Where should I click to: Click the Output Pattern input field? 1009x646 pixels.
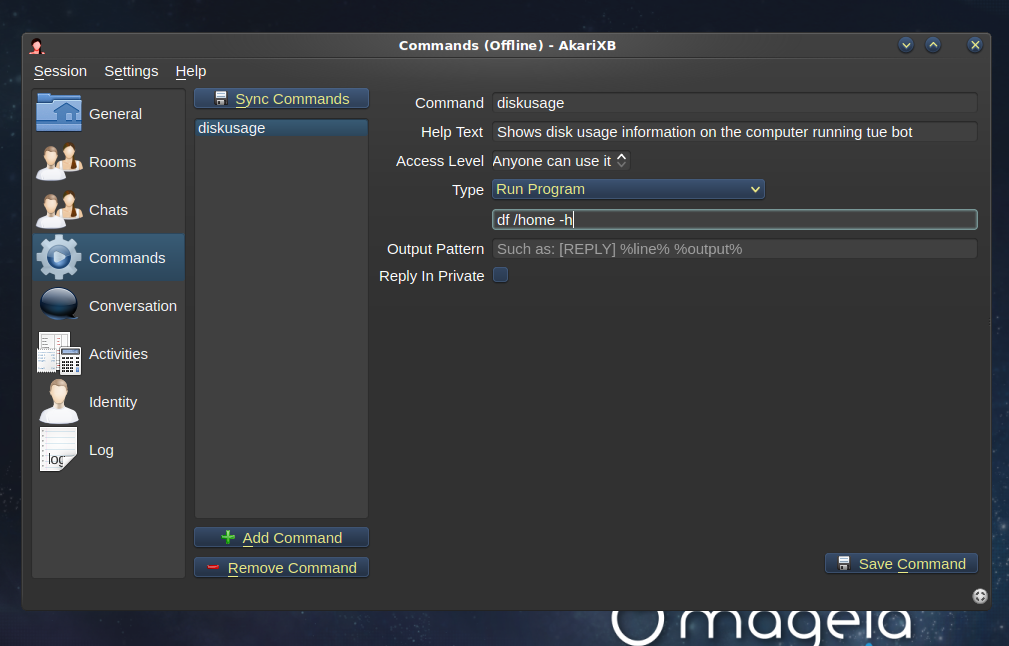(x=735, y=249)
